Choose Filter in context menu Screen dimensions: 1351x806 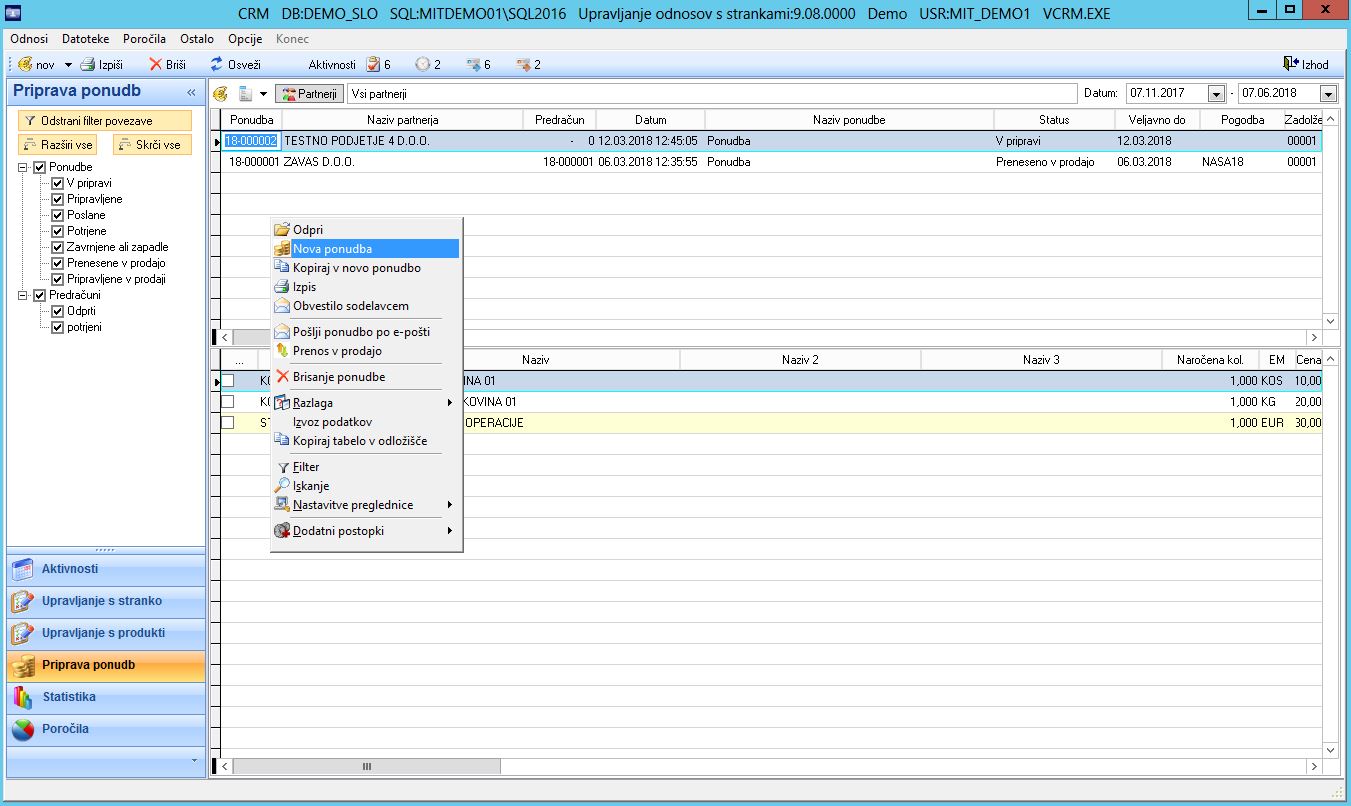coord(366,467)
